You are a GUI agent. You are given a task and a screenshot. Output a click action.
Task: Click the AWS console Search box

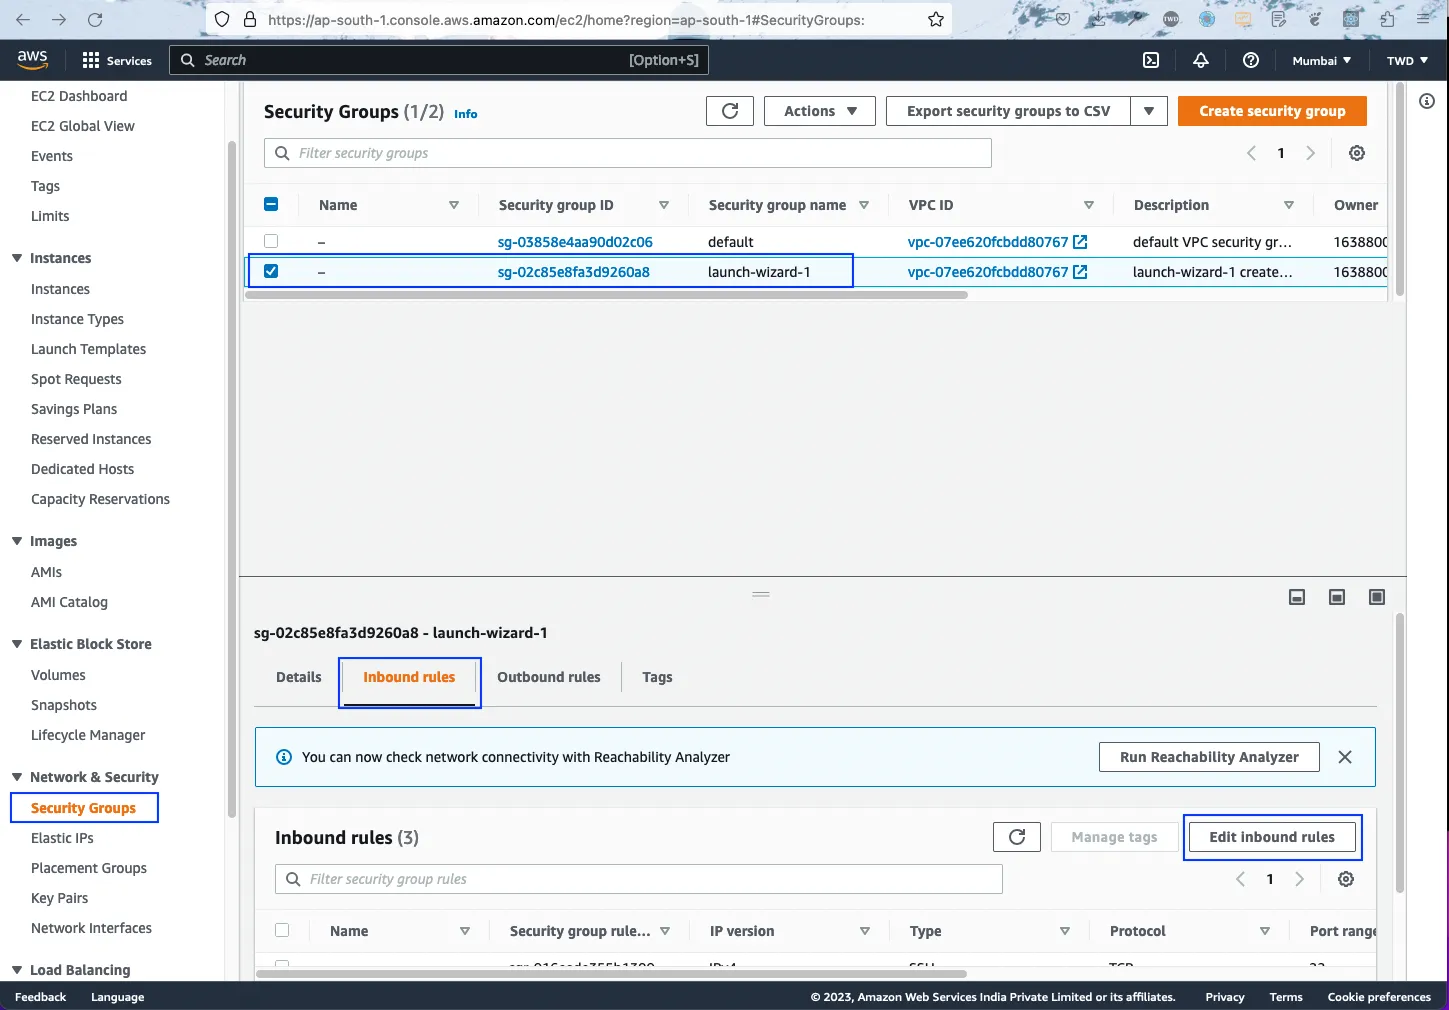coord(439,60)
